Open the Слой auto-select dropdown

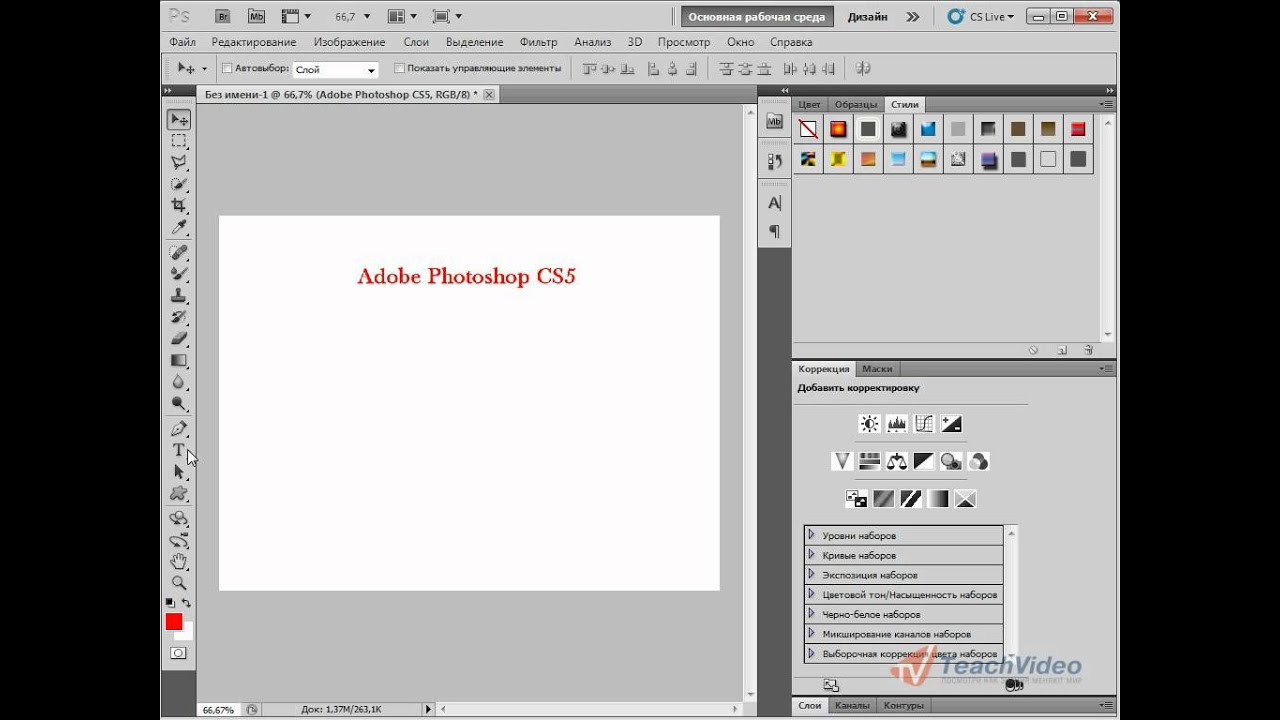coord(335,70)
